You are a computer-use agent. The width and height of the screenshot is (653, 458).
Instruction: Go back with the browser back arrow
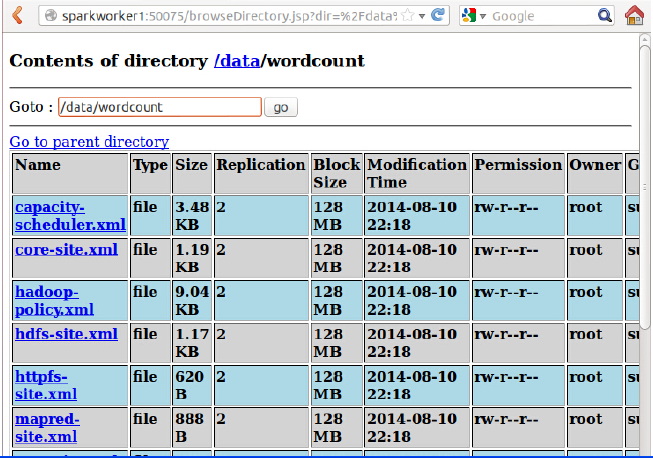17,16
